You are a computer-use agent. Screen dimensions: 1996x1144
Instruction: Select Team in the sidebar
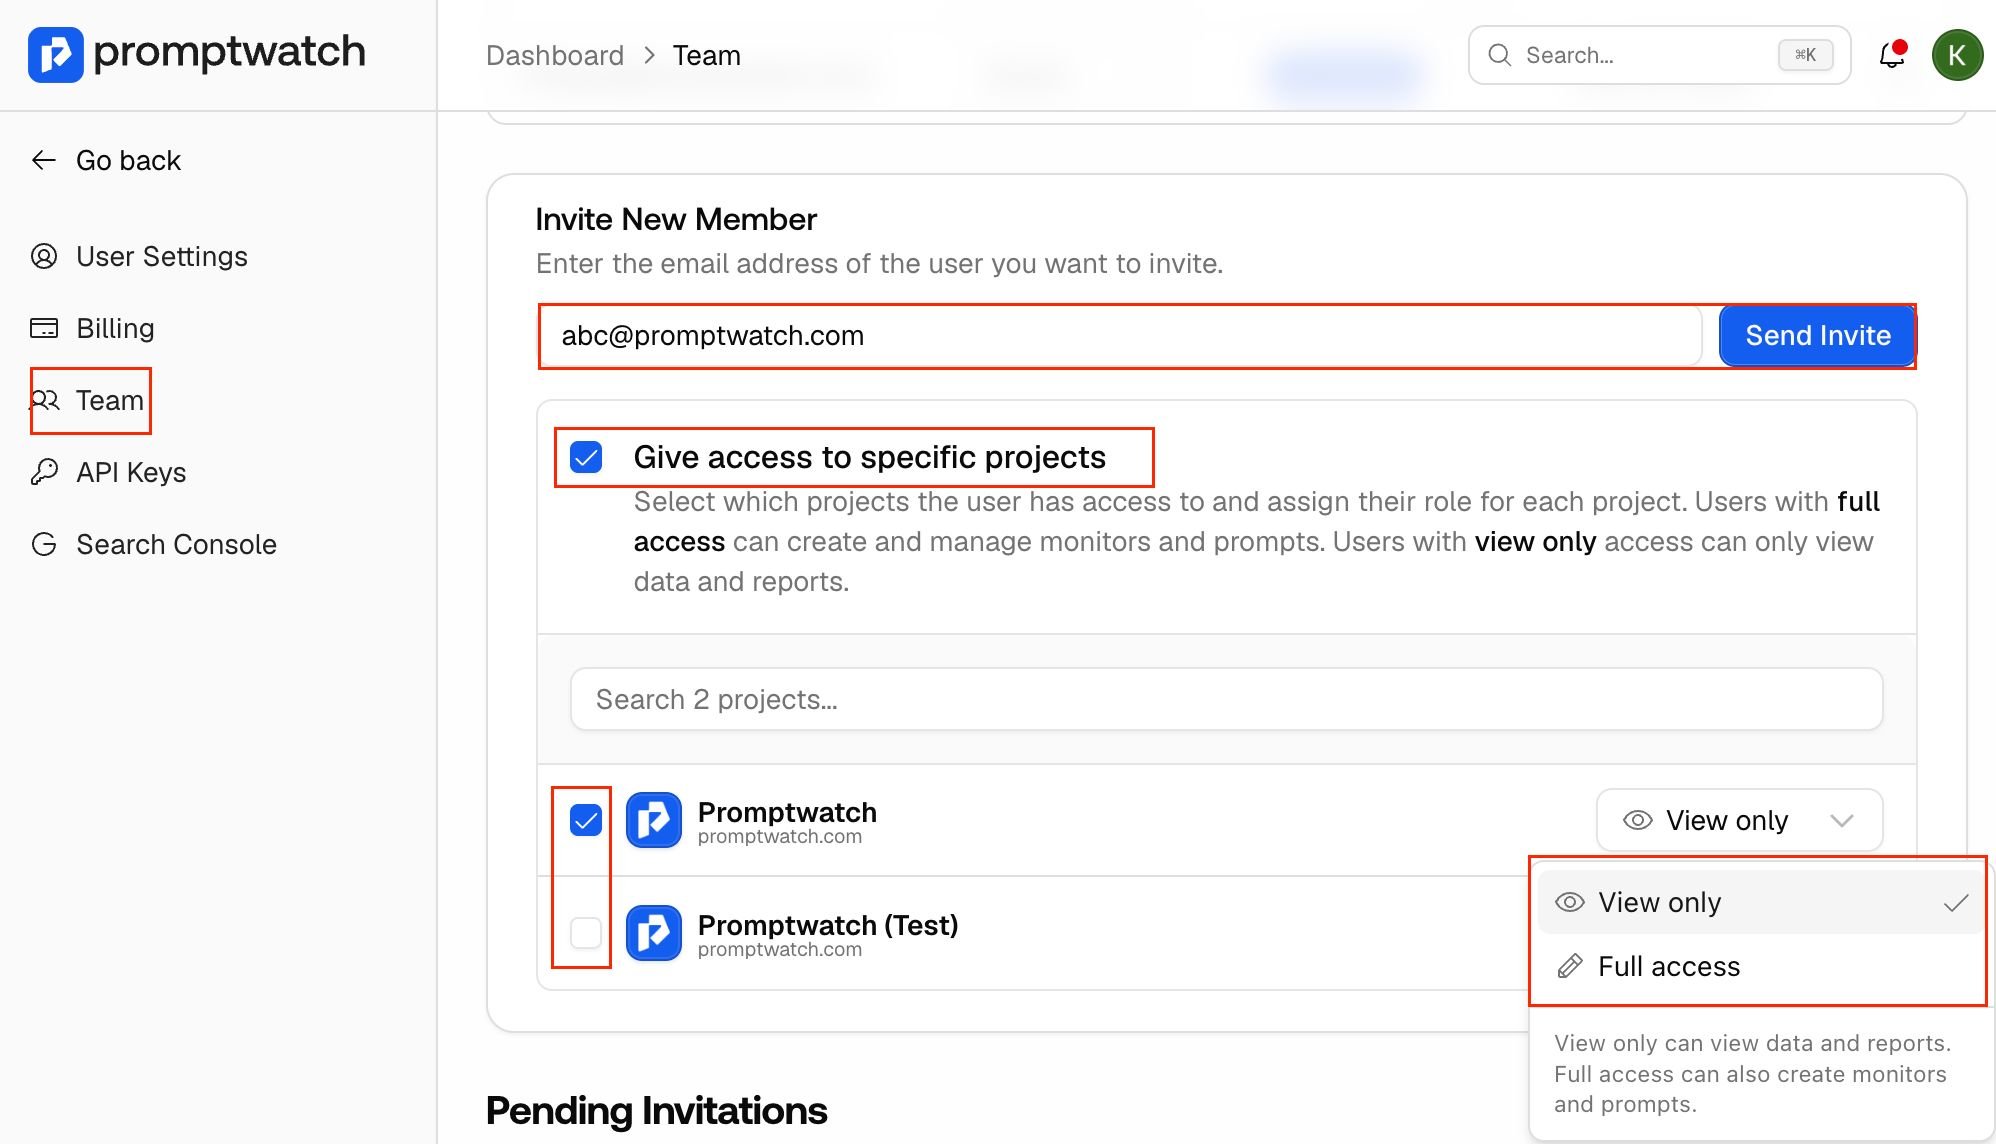pyautogui.click(x=88, y=401)
